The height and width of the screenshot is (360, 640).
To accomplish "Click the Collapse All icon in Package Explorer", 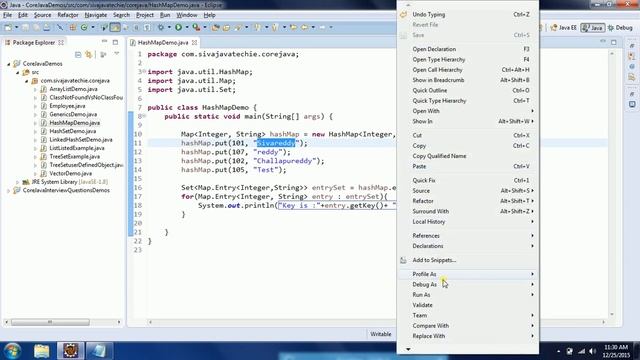I will point(78,54).
